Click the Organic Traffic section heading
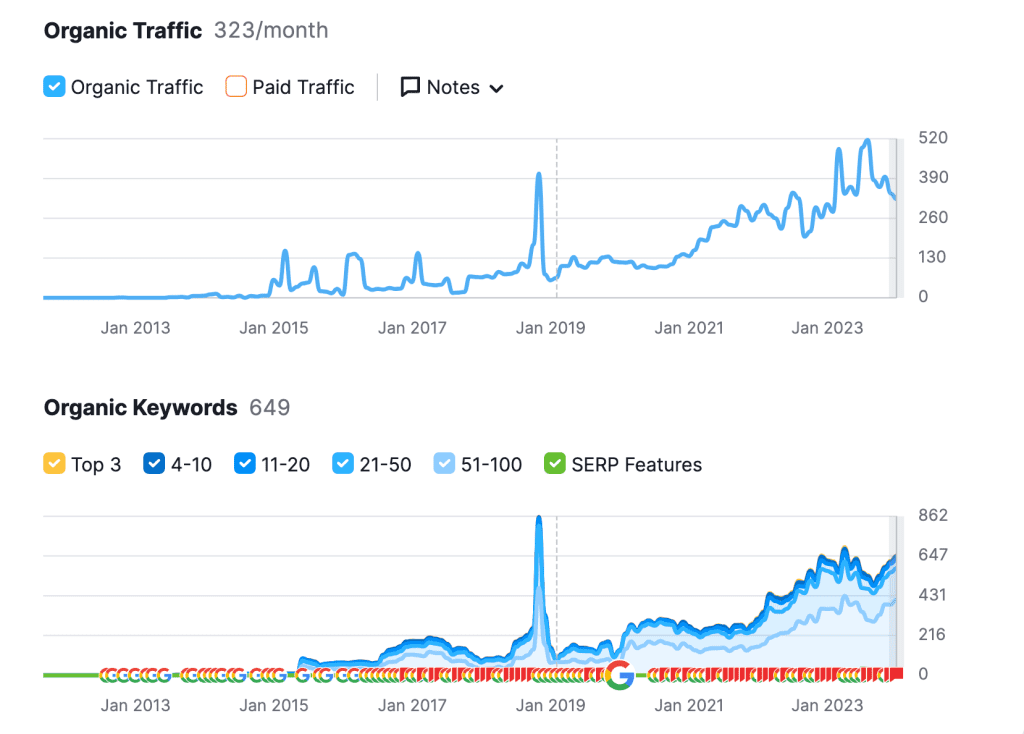The image size is (1024, 734). click(x=123, y=31)
